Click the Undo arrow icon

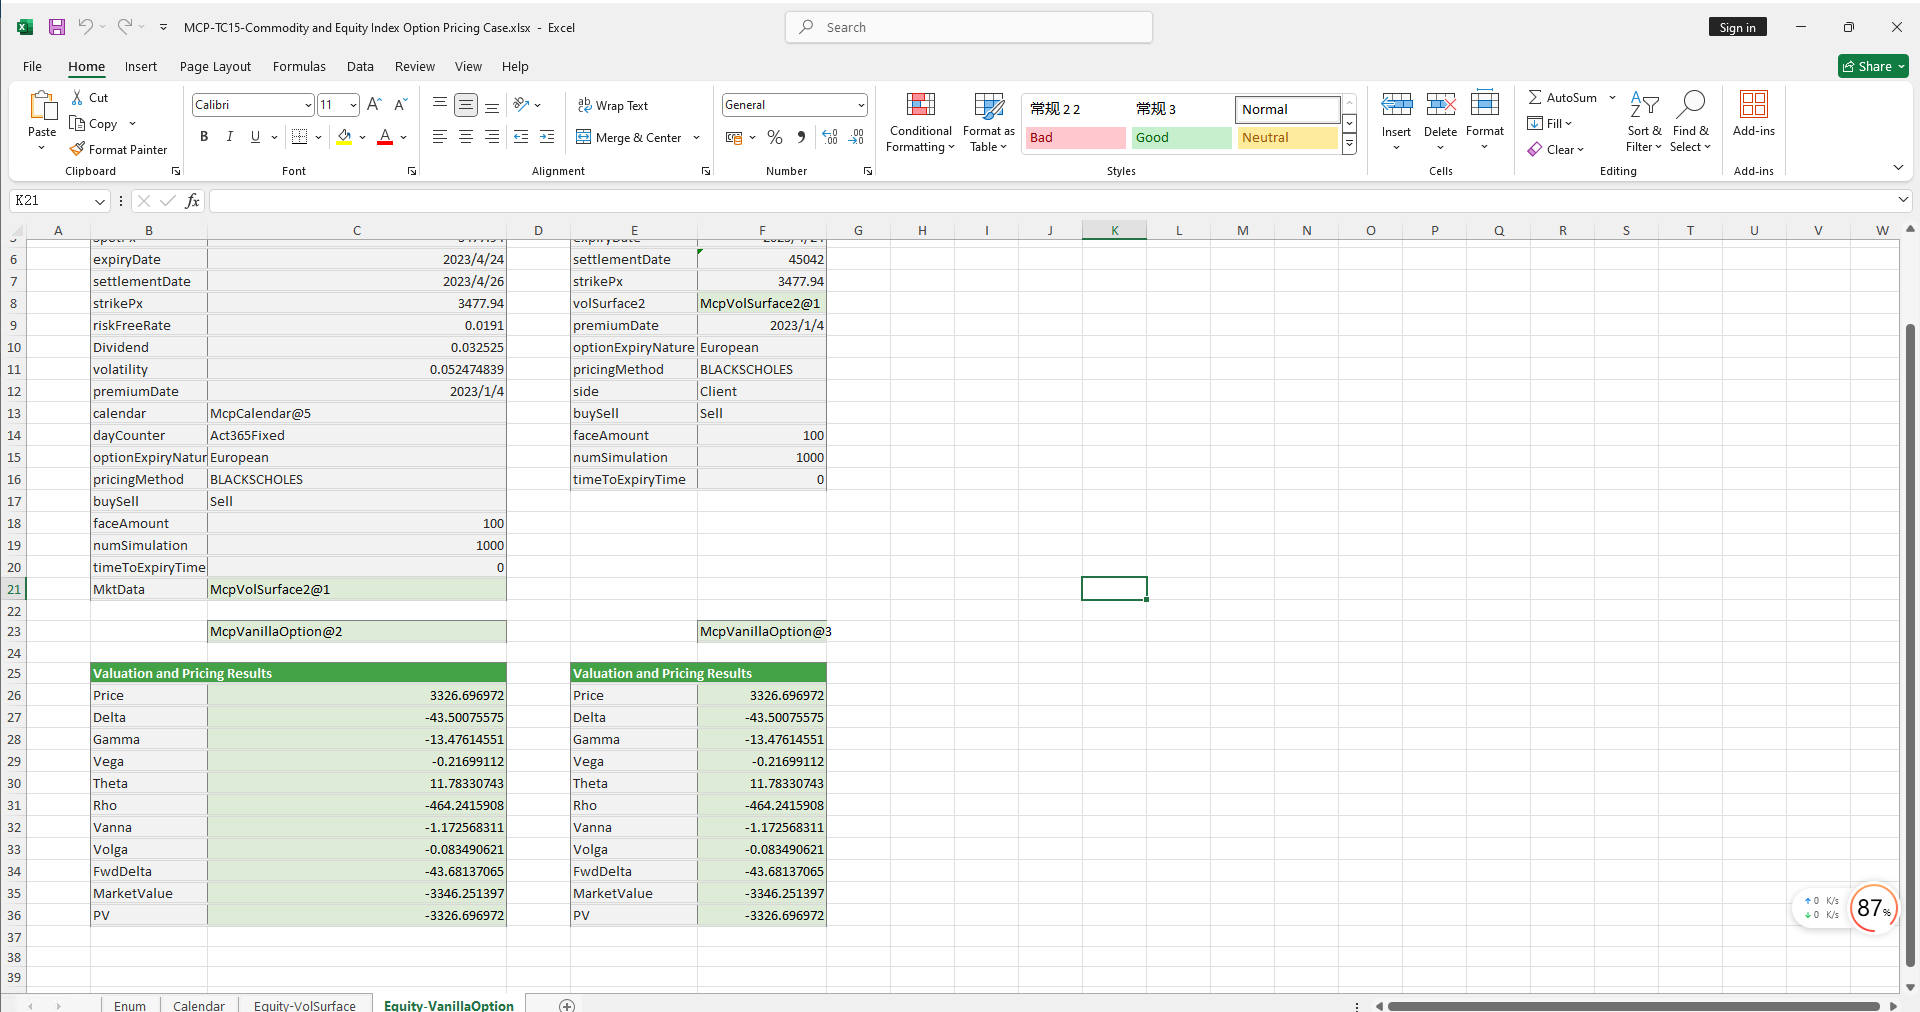[86, 27]
